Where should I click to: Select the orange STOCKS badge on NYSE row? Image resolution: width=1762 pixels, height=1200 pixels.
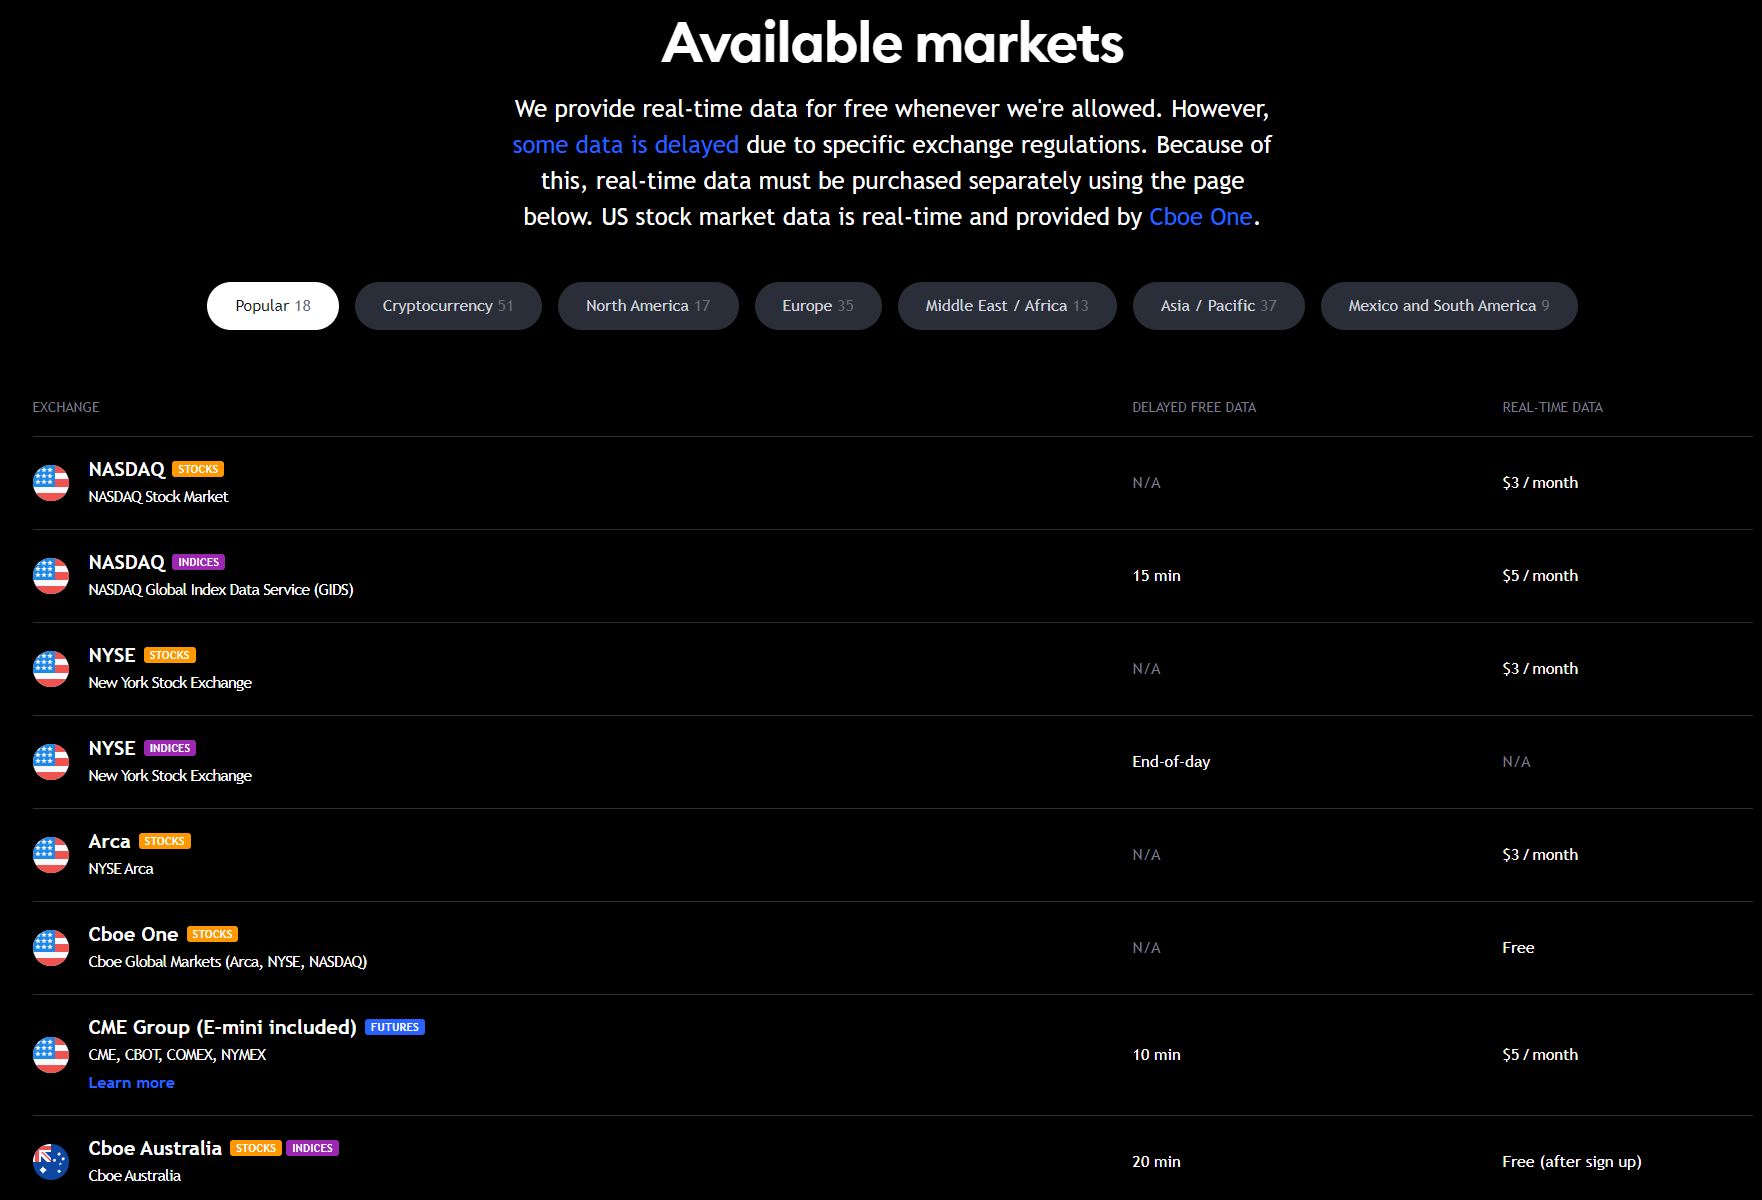(170, 655)
